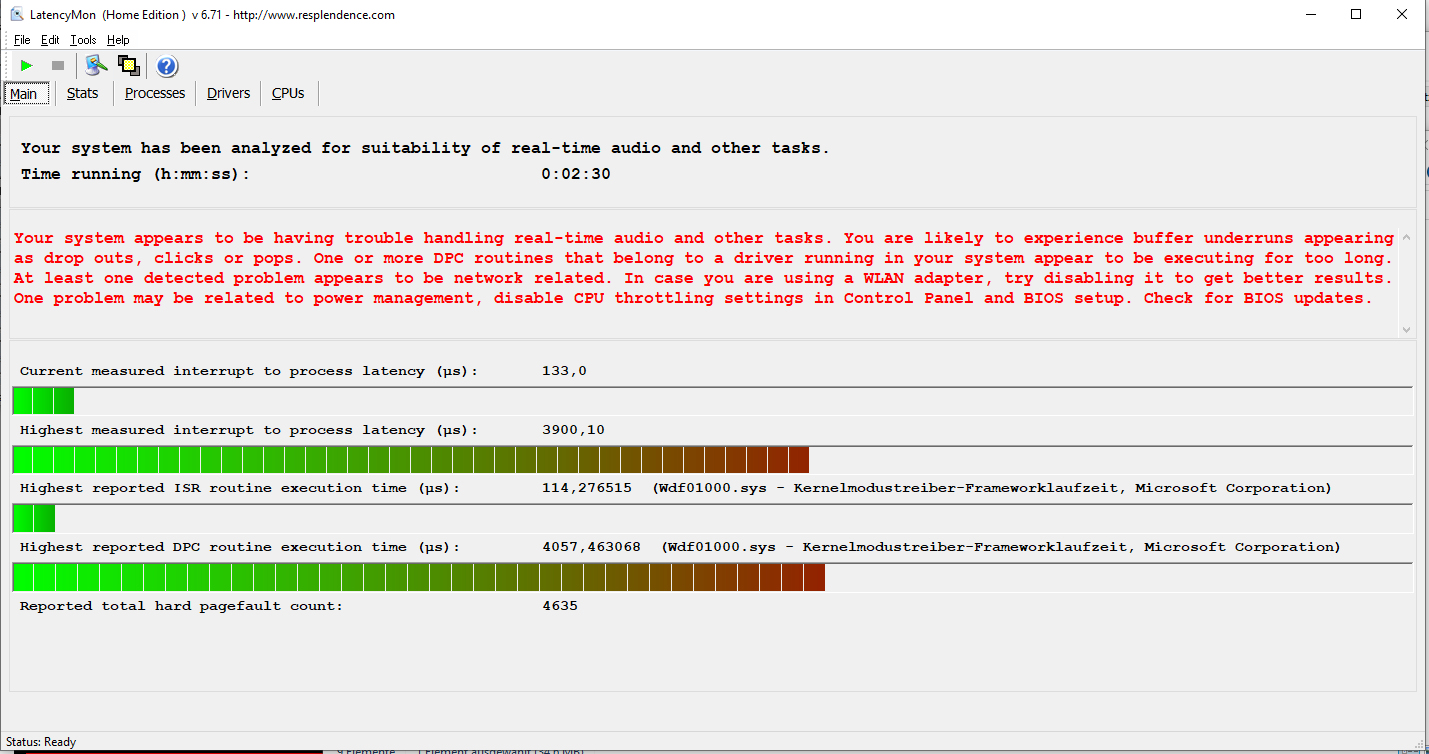
Task: Open the Edit menu
Action: [x=50, y=40]
